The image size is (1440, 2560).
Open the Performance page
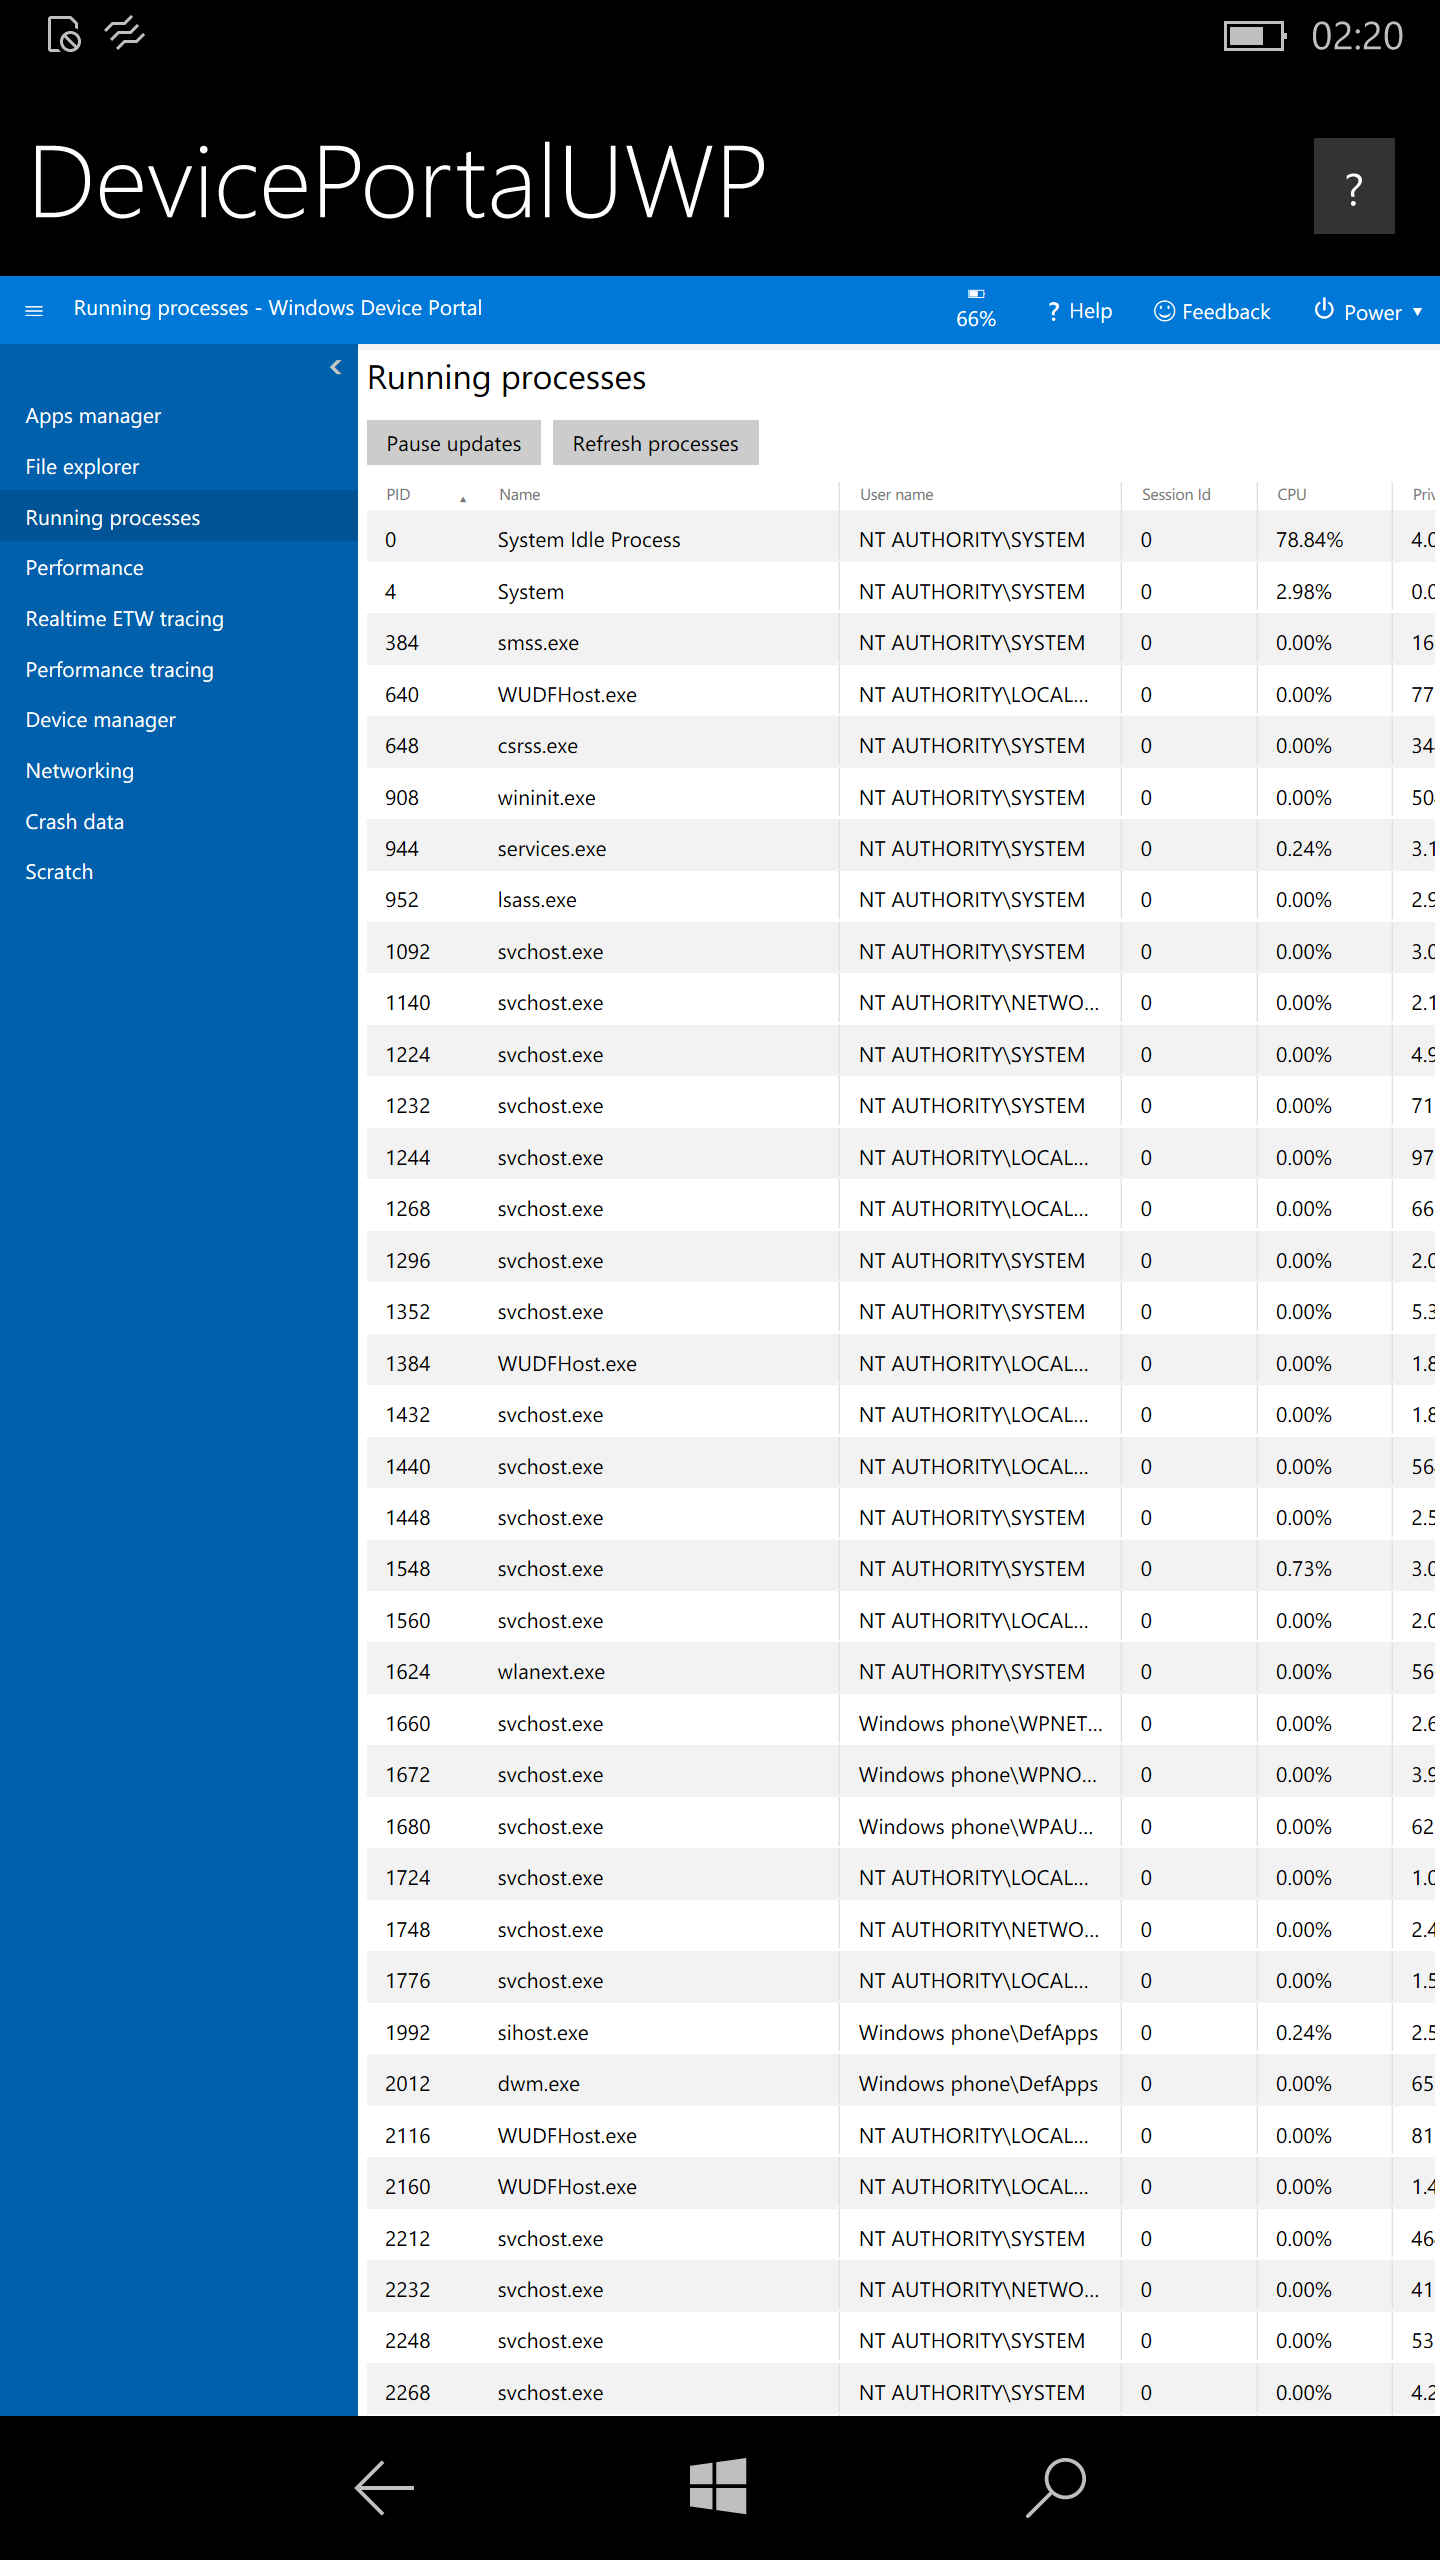point(179,568)
